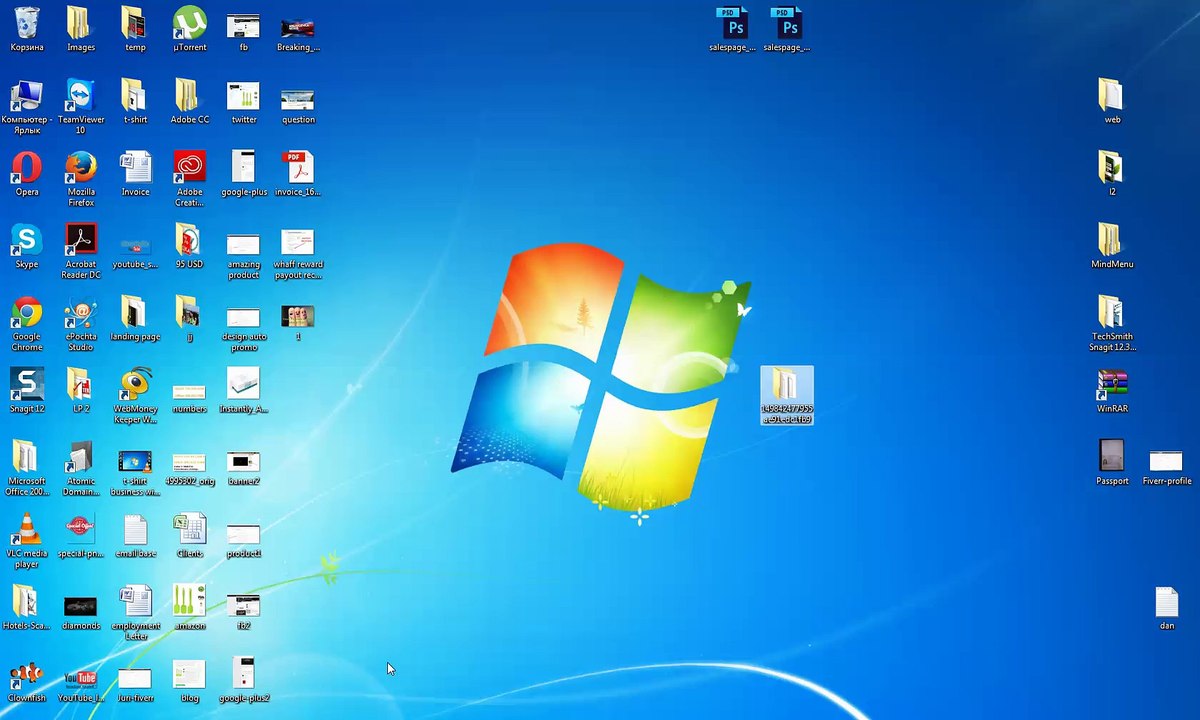1200x720 pixels.
Task: Click the TeamViewer 10 shortcut
Action: 81,106
